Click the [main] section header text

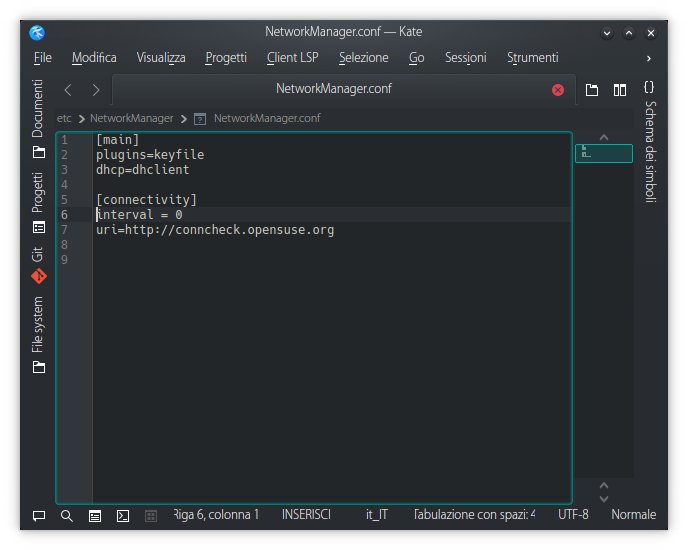click(118, 140)
